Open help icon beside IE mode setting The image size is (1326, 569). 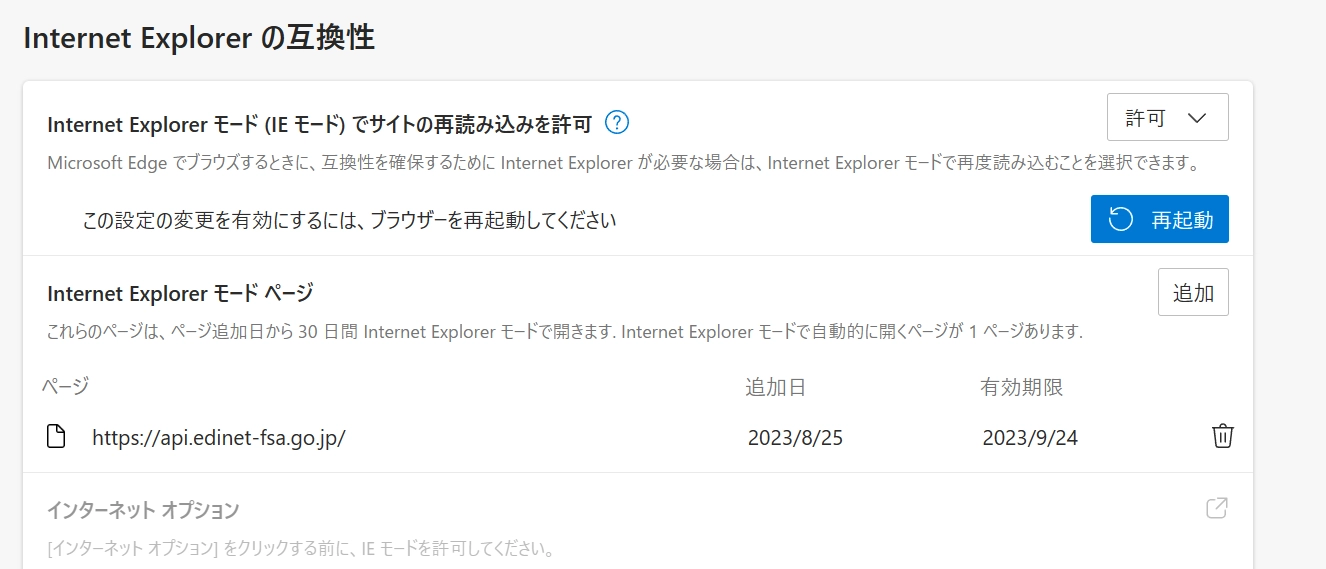(618, 123)
